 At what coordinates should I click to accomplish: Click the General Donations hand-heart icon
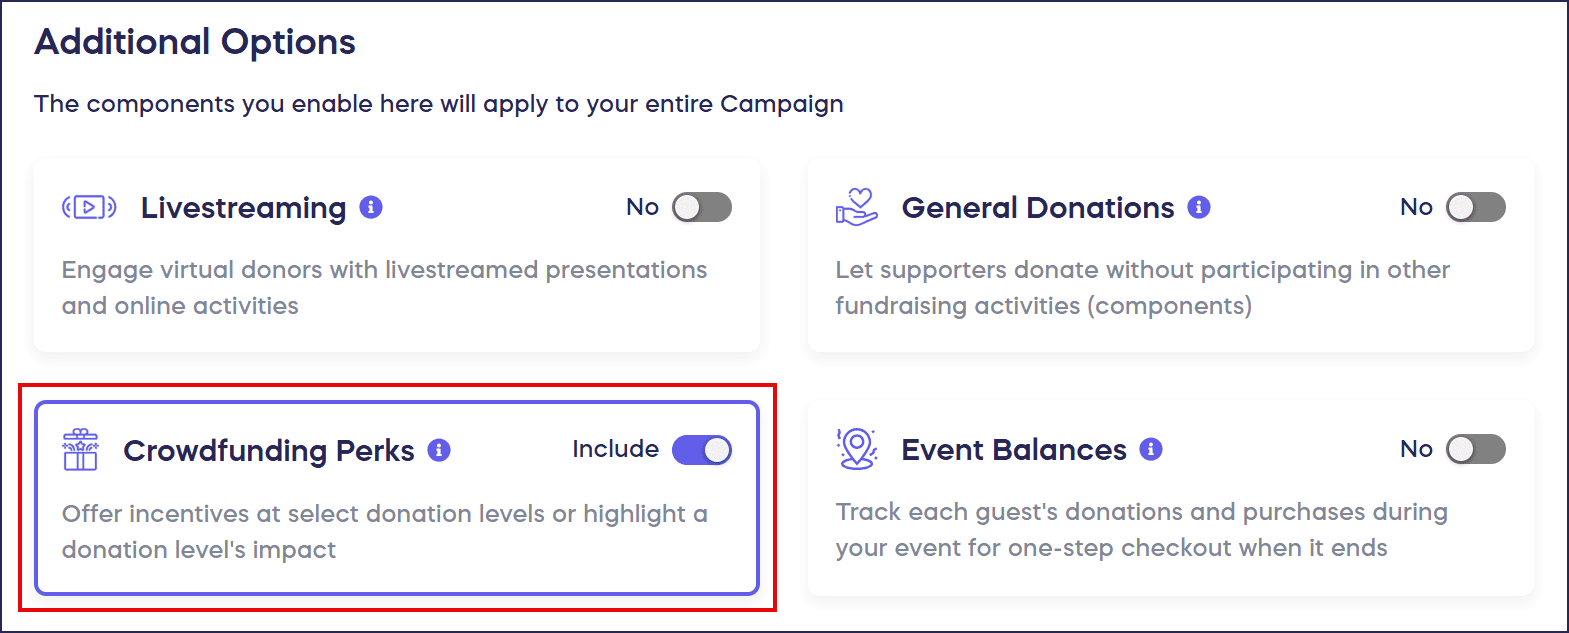[x=856, y=207]
